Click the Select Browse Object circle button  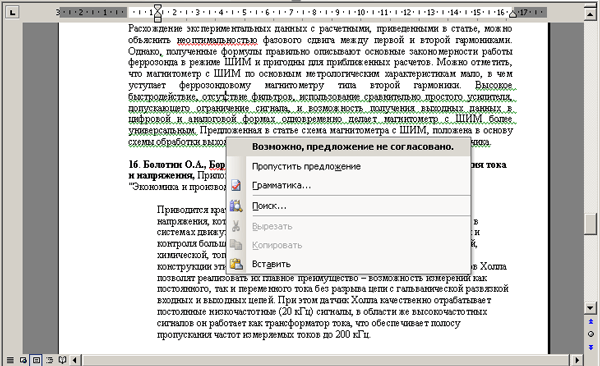590,334
